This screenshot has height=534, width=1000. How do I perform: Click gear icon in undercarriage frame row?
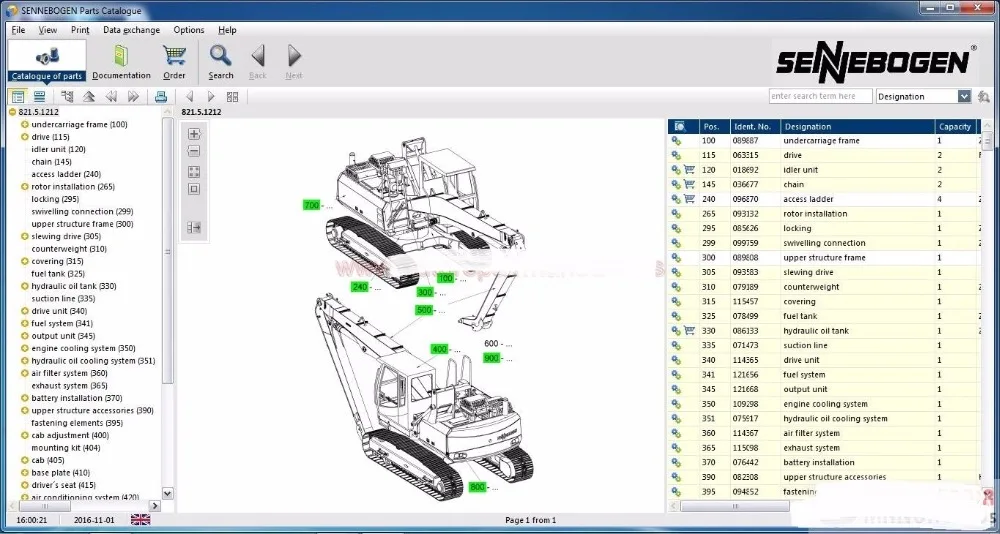pyautogui.click(x=676, y=140)
